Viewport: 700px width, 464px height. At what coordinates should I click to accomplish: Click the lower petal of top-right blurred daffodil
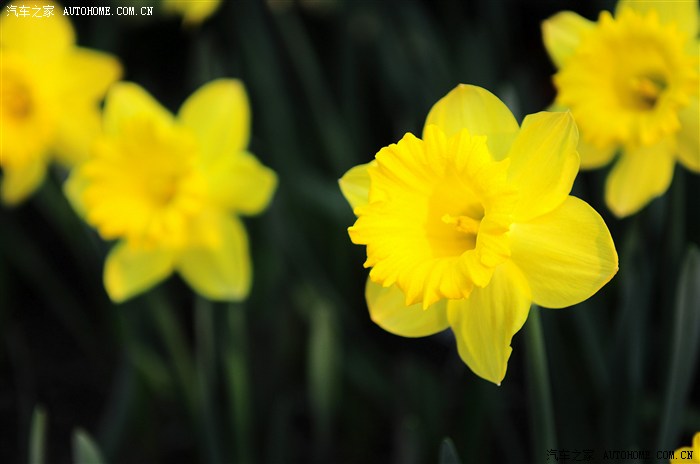(638, 178)
